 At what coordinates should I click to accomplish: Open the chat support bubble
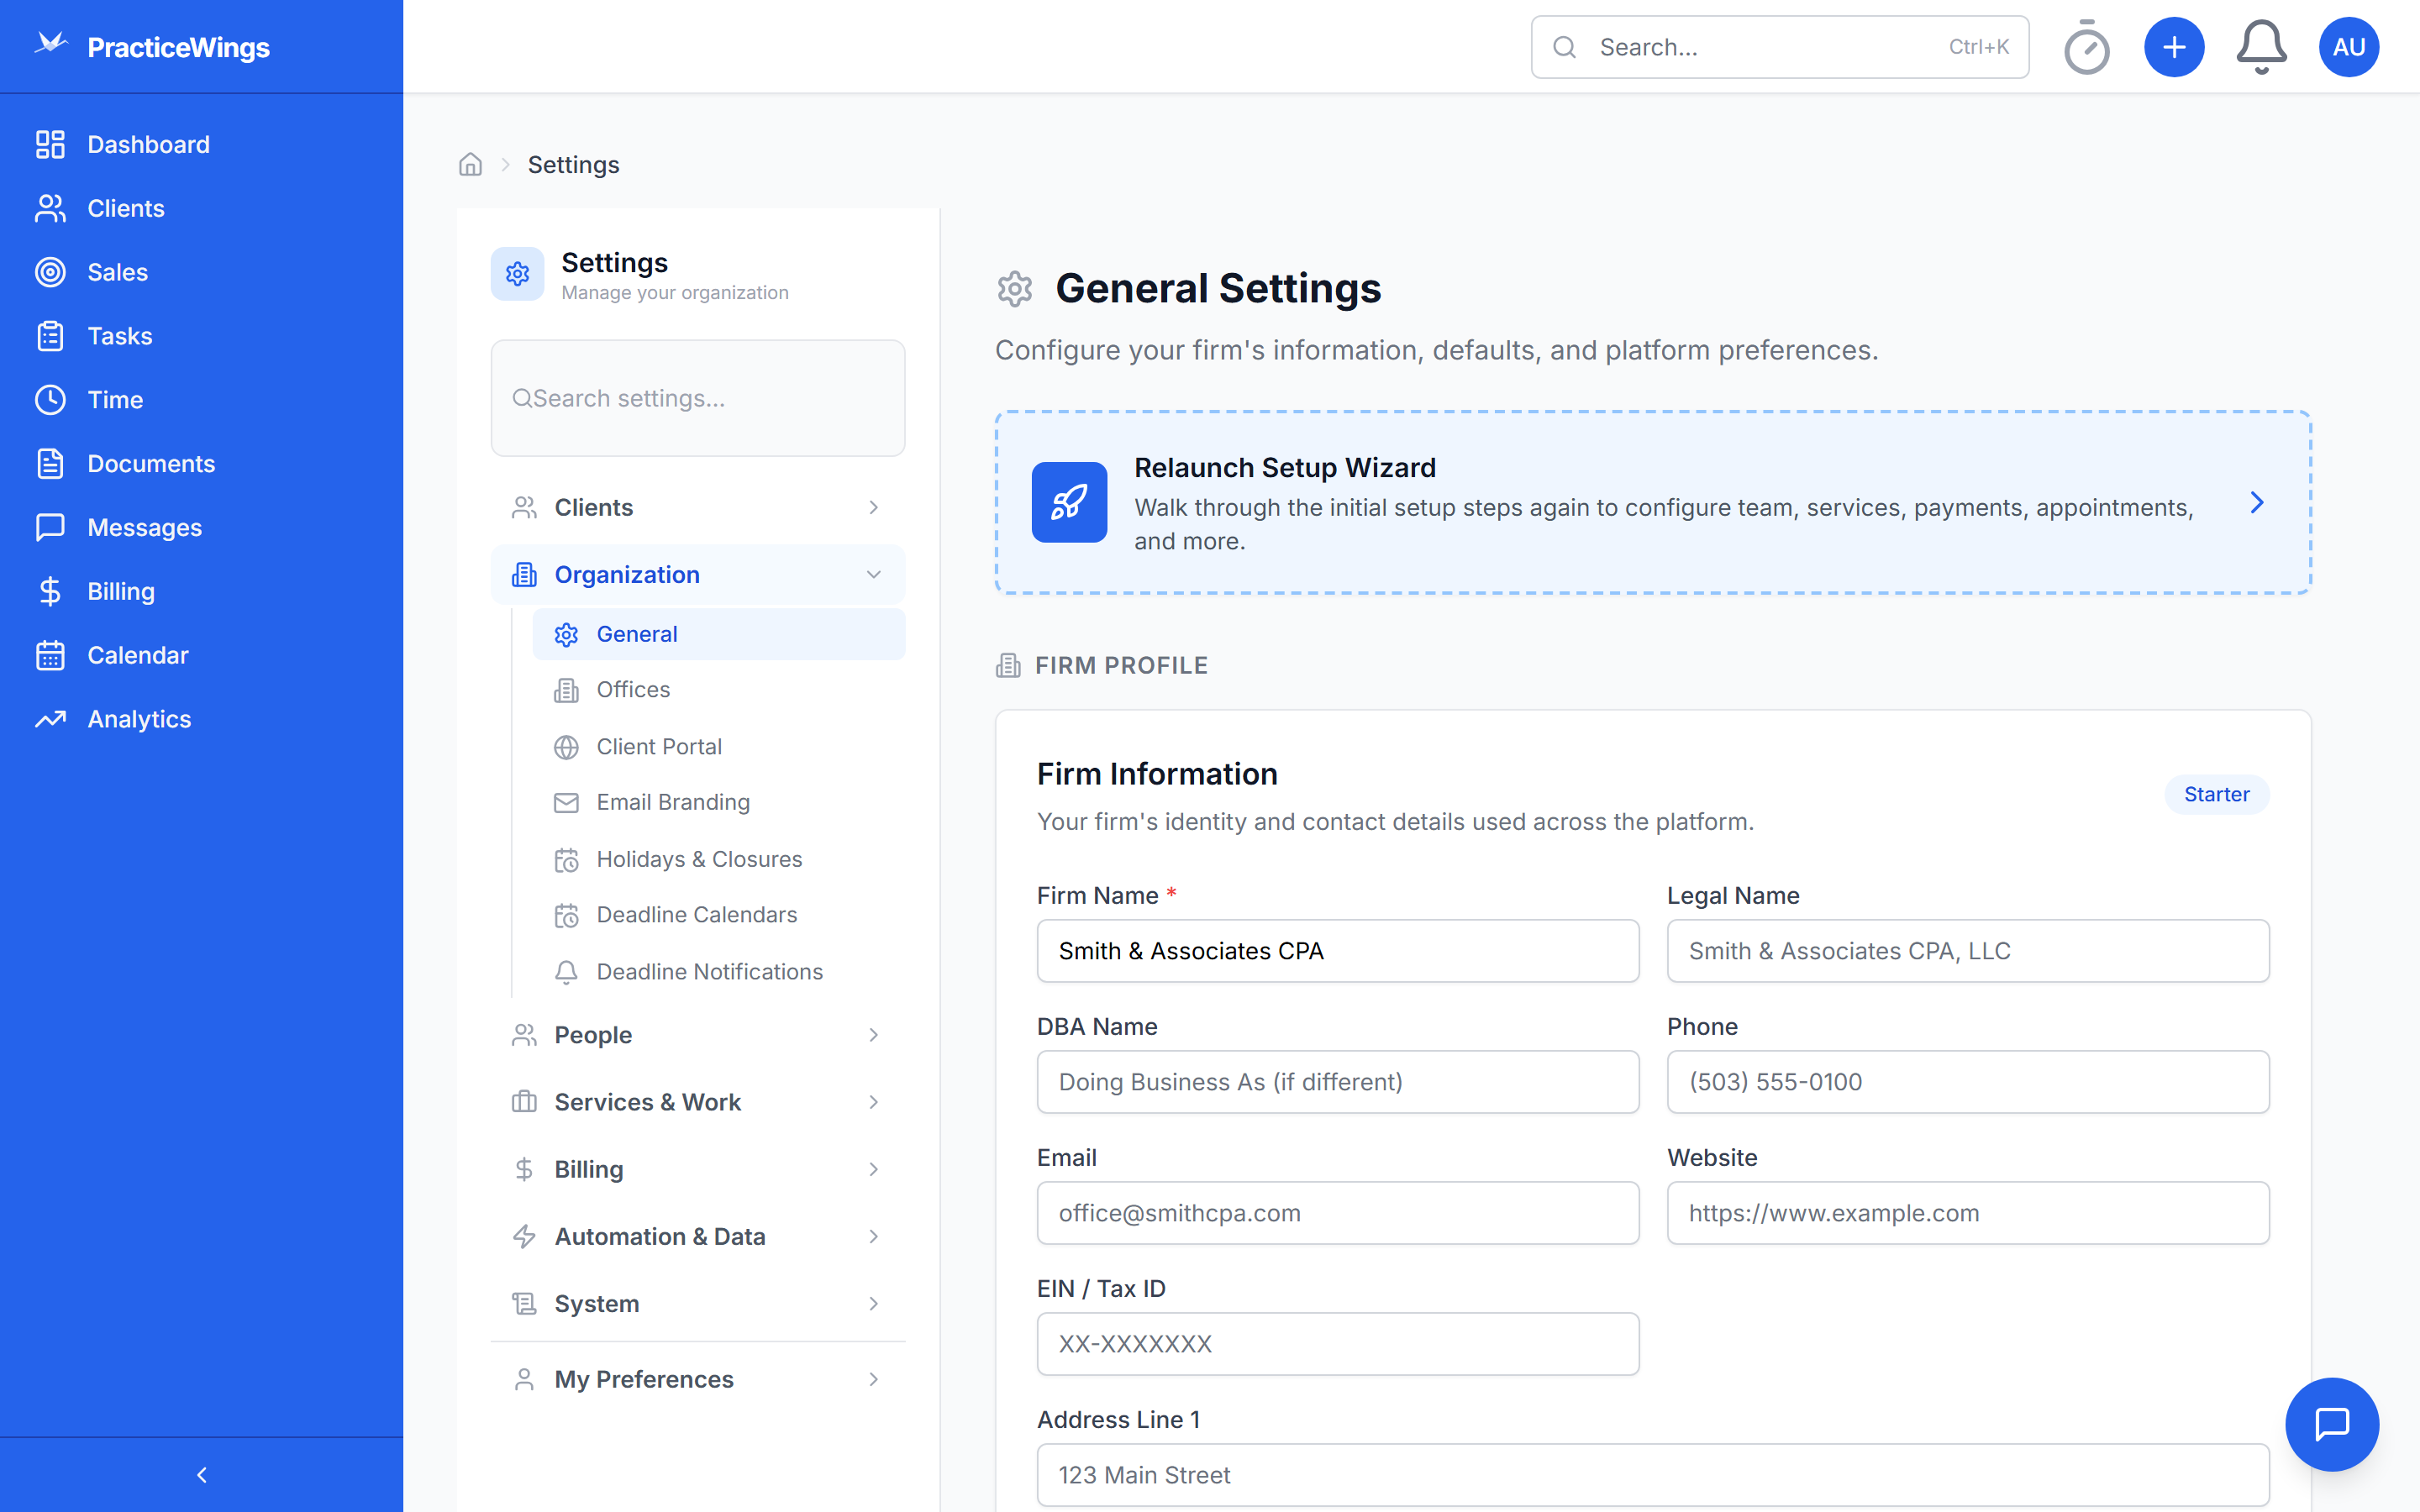(x=2331, y=1423)
